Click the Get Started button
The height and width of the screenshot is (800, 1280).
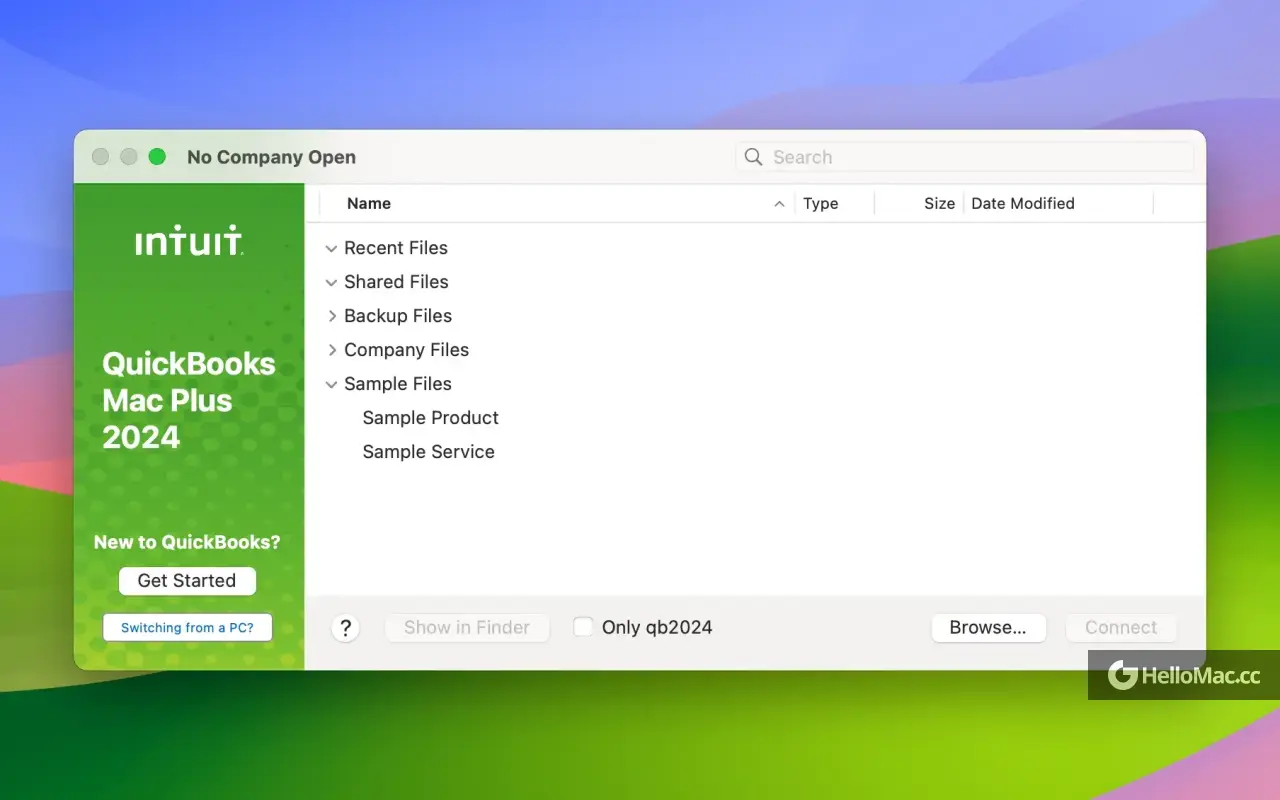pos(187,580)
